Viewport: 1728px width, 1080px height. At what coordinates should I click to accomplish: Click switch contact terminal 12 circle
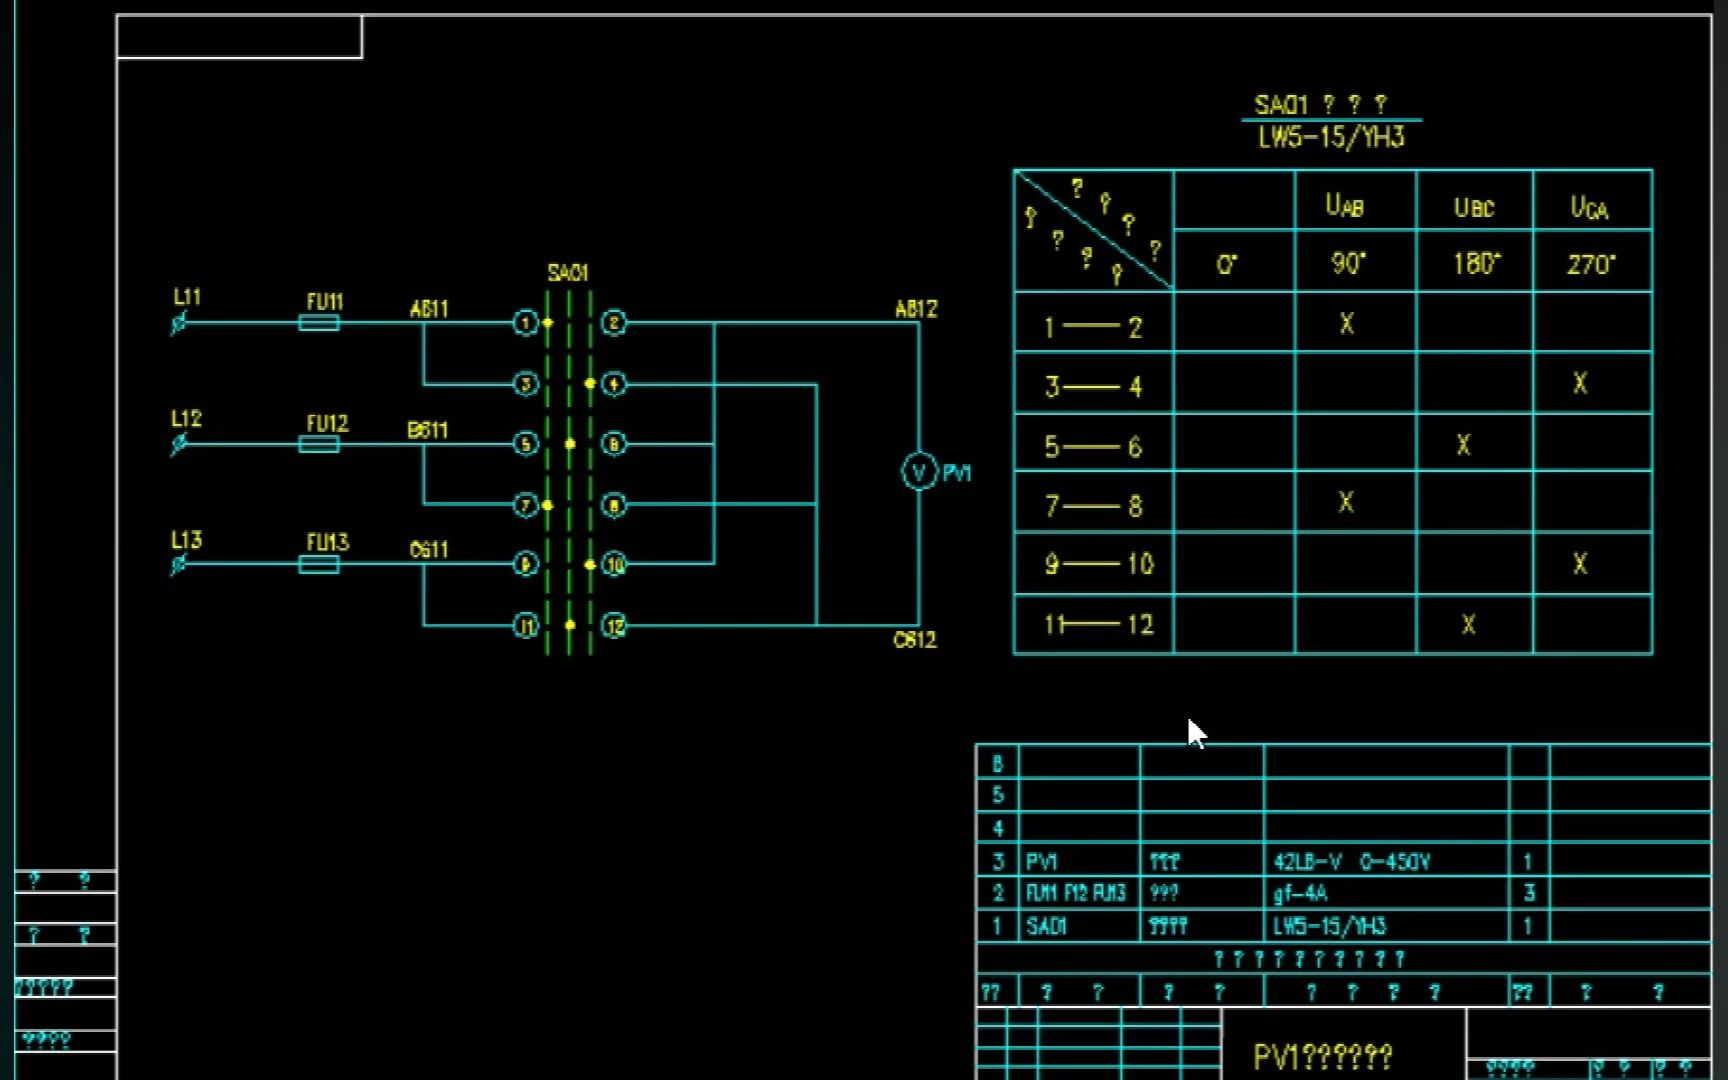614,626
